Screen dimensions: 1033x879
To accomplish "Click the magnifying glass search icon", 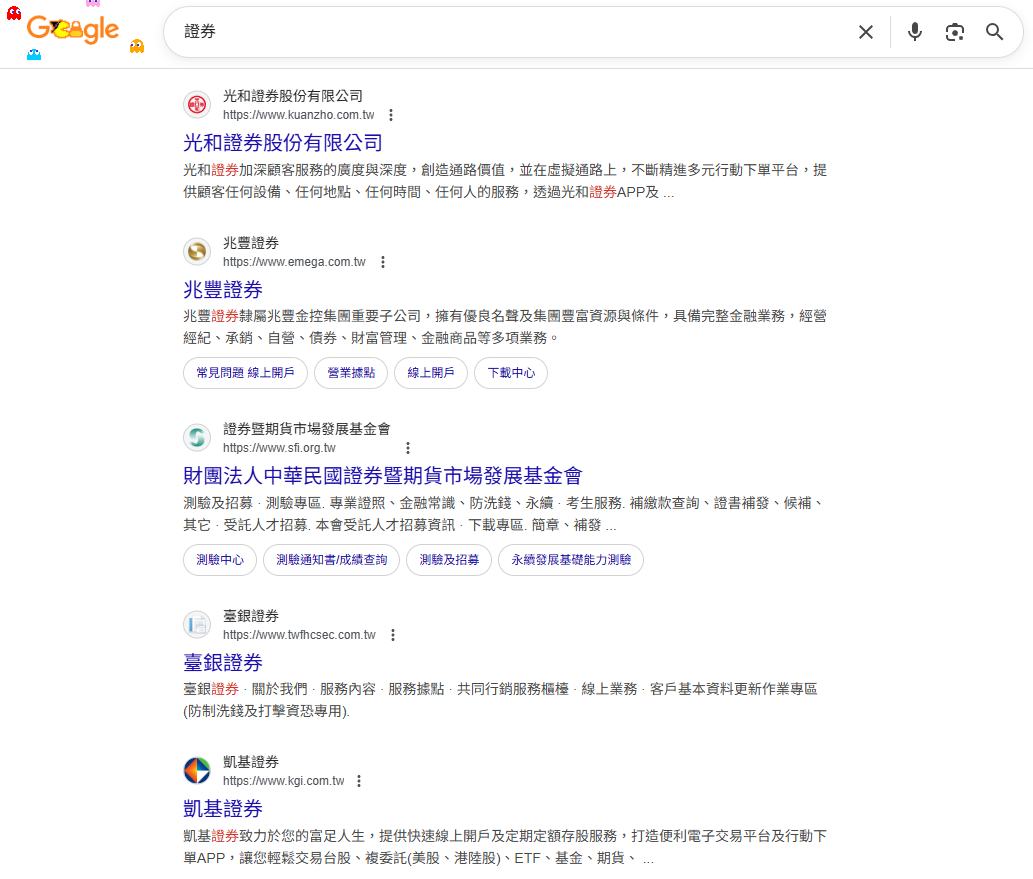I will coord(994,31).
